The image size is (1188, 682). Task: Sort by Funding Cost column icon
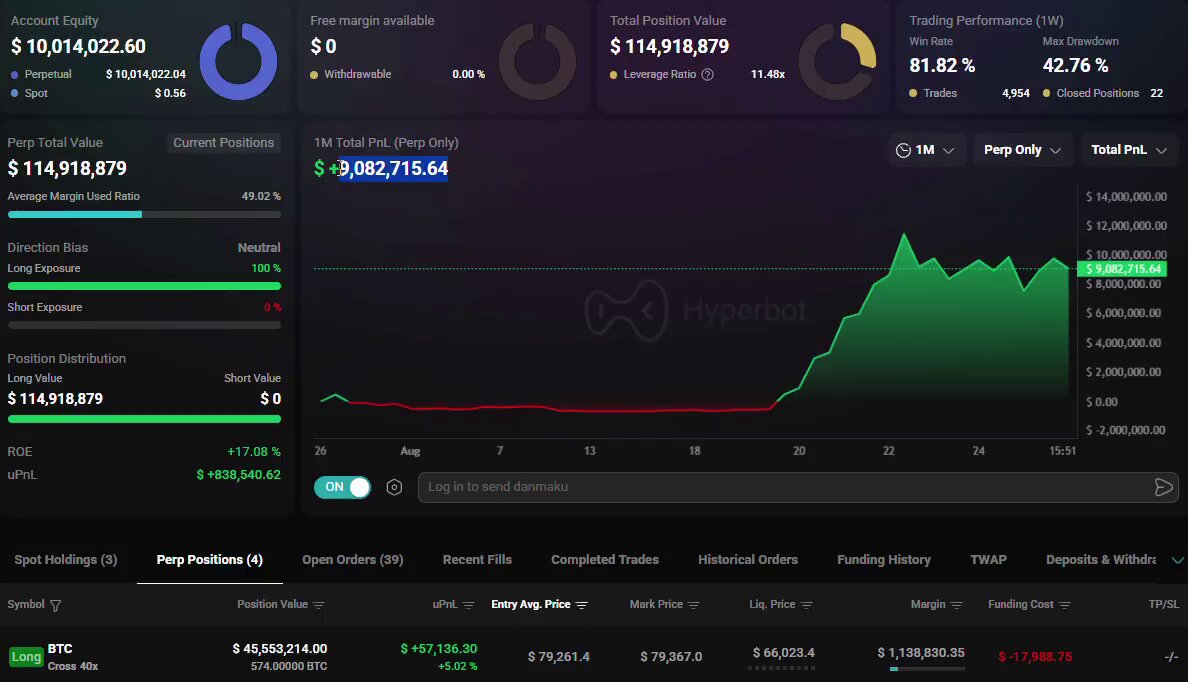1065,605
